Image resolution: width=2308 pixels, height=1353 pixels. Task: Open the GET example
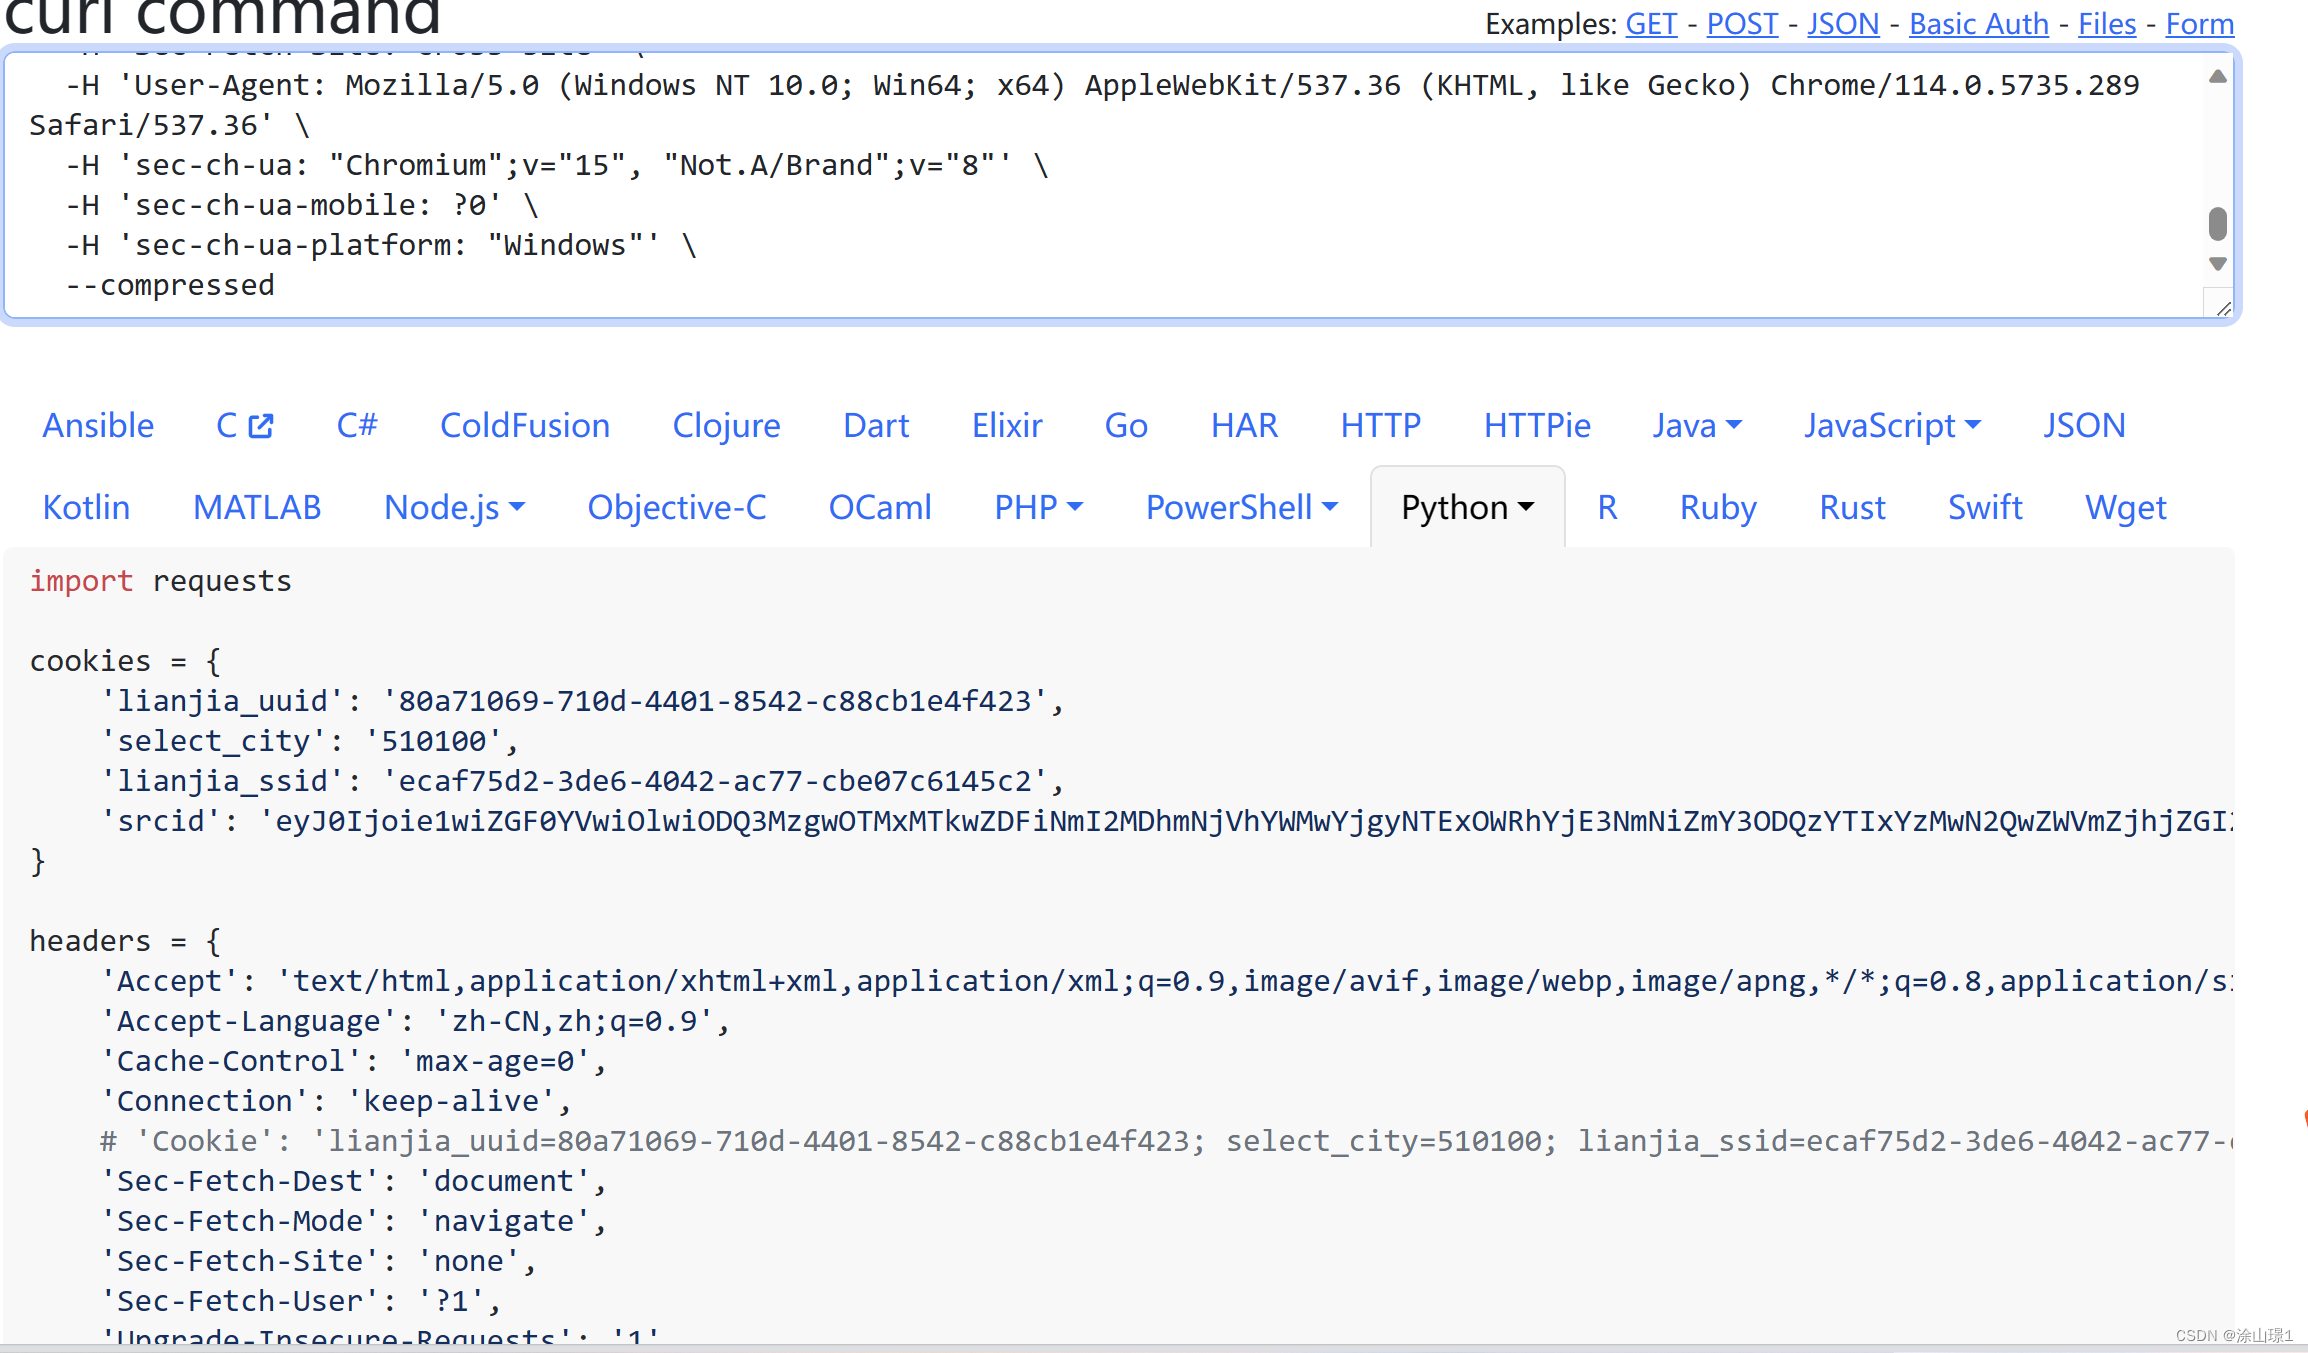click(x=1650, y=23)
